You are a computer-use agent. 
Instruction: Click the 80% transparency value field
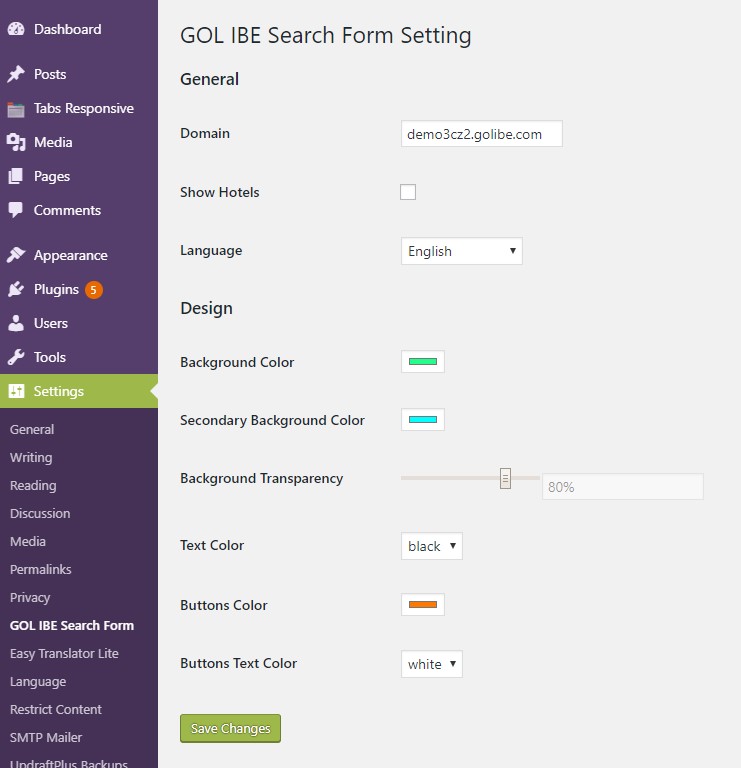(622, 486)
